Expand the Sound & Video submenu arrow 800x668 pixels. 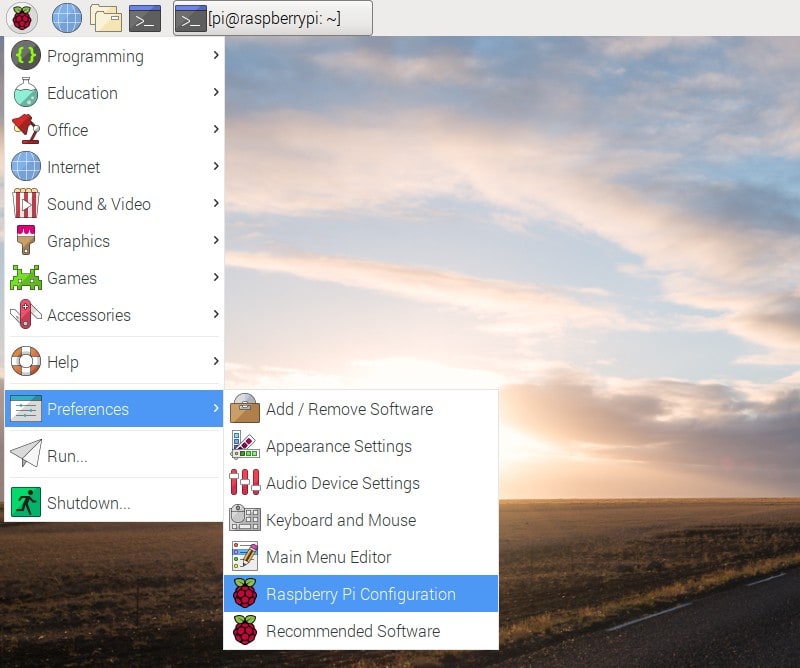coord(216,203)
